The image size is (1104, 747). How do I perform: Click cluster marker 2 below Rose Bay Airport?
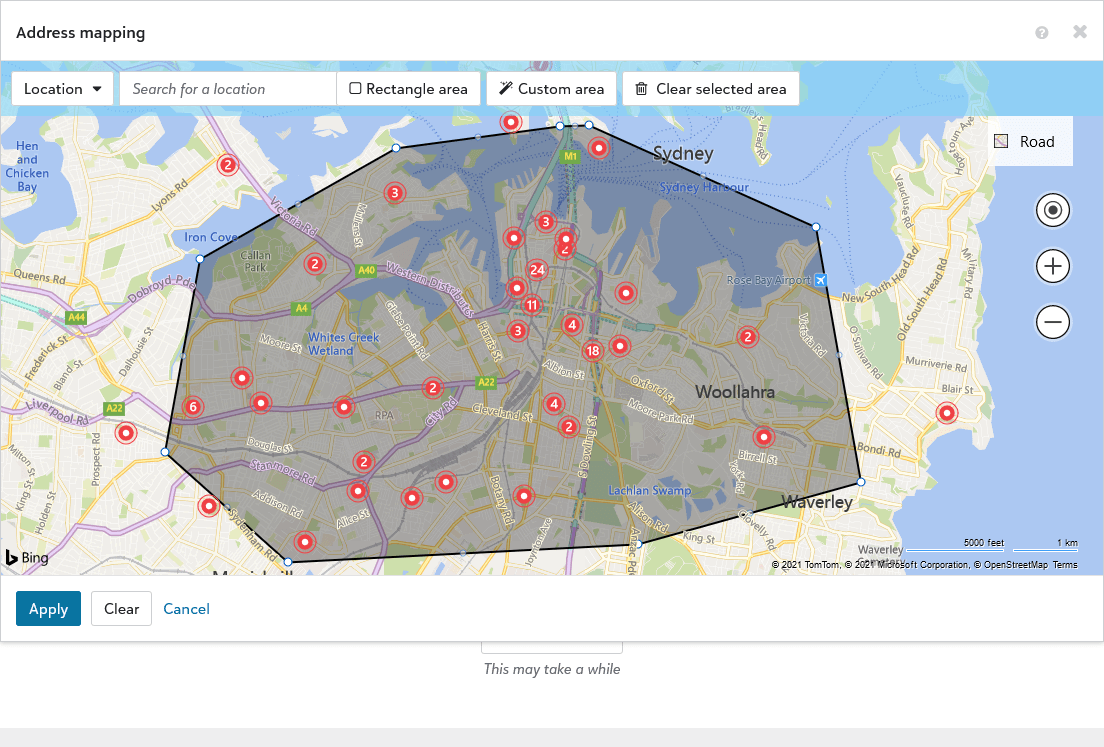(x=748, y=337)
